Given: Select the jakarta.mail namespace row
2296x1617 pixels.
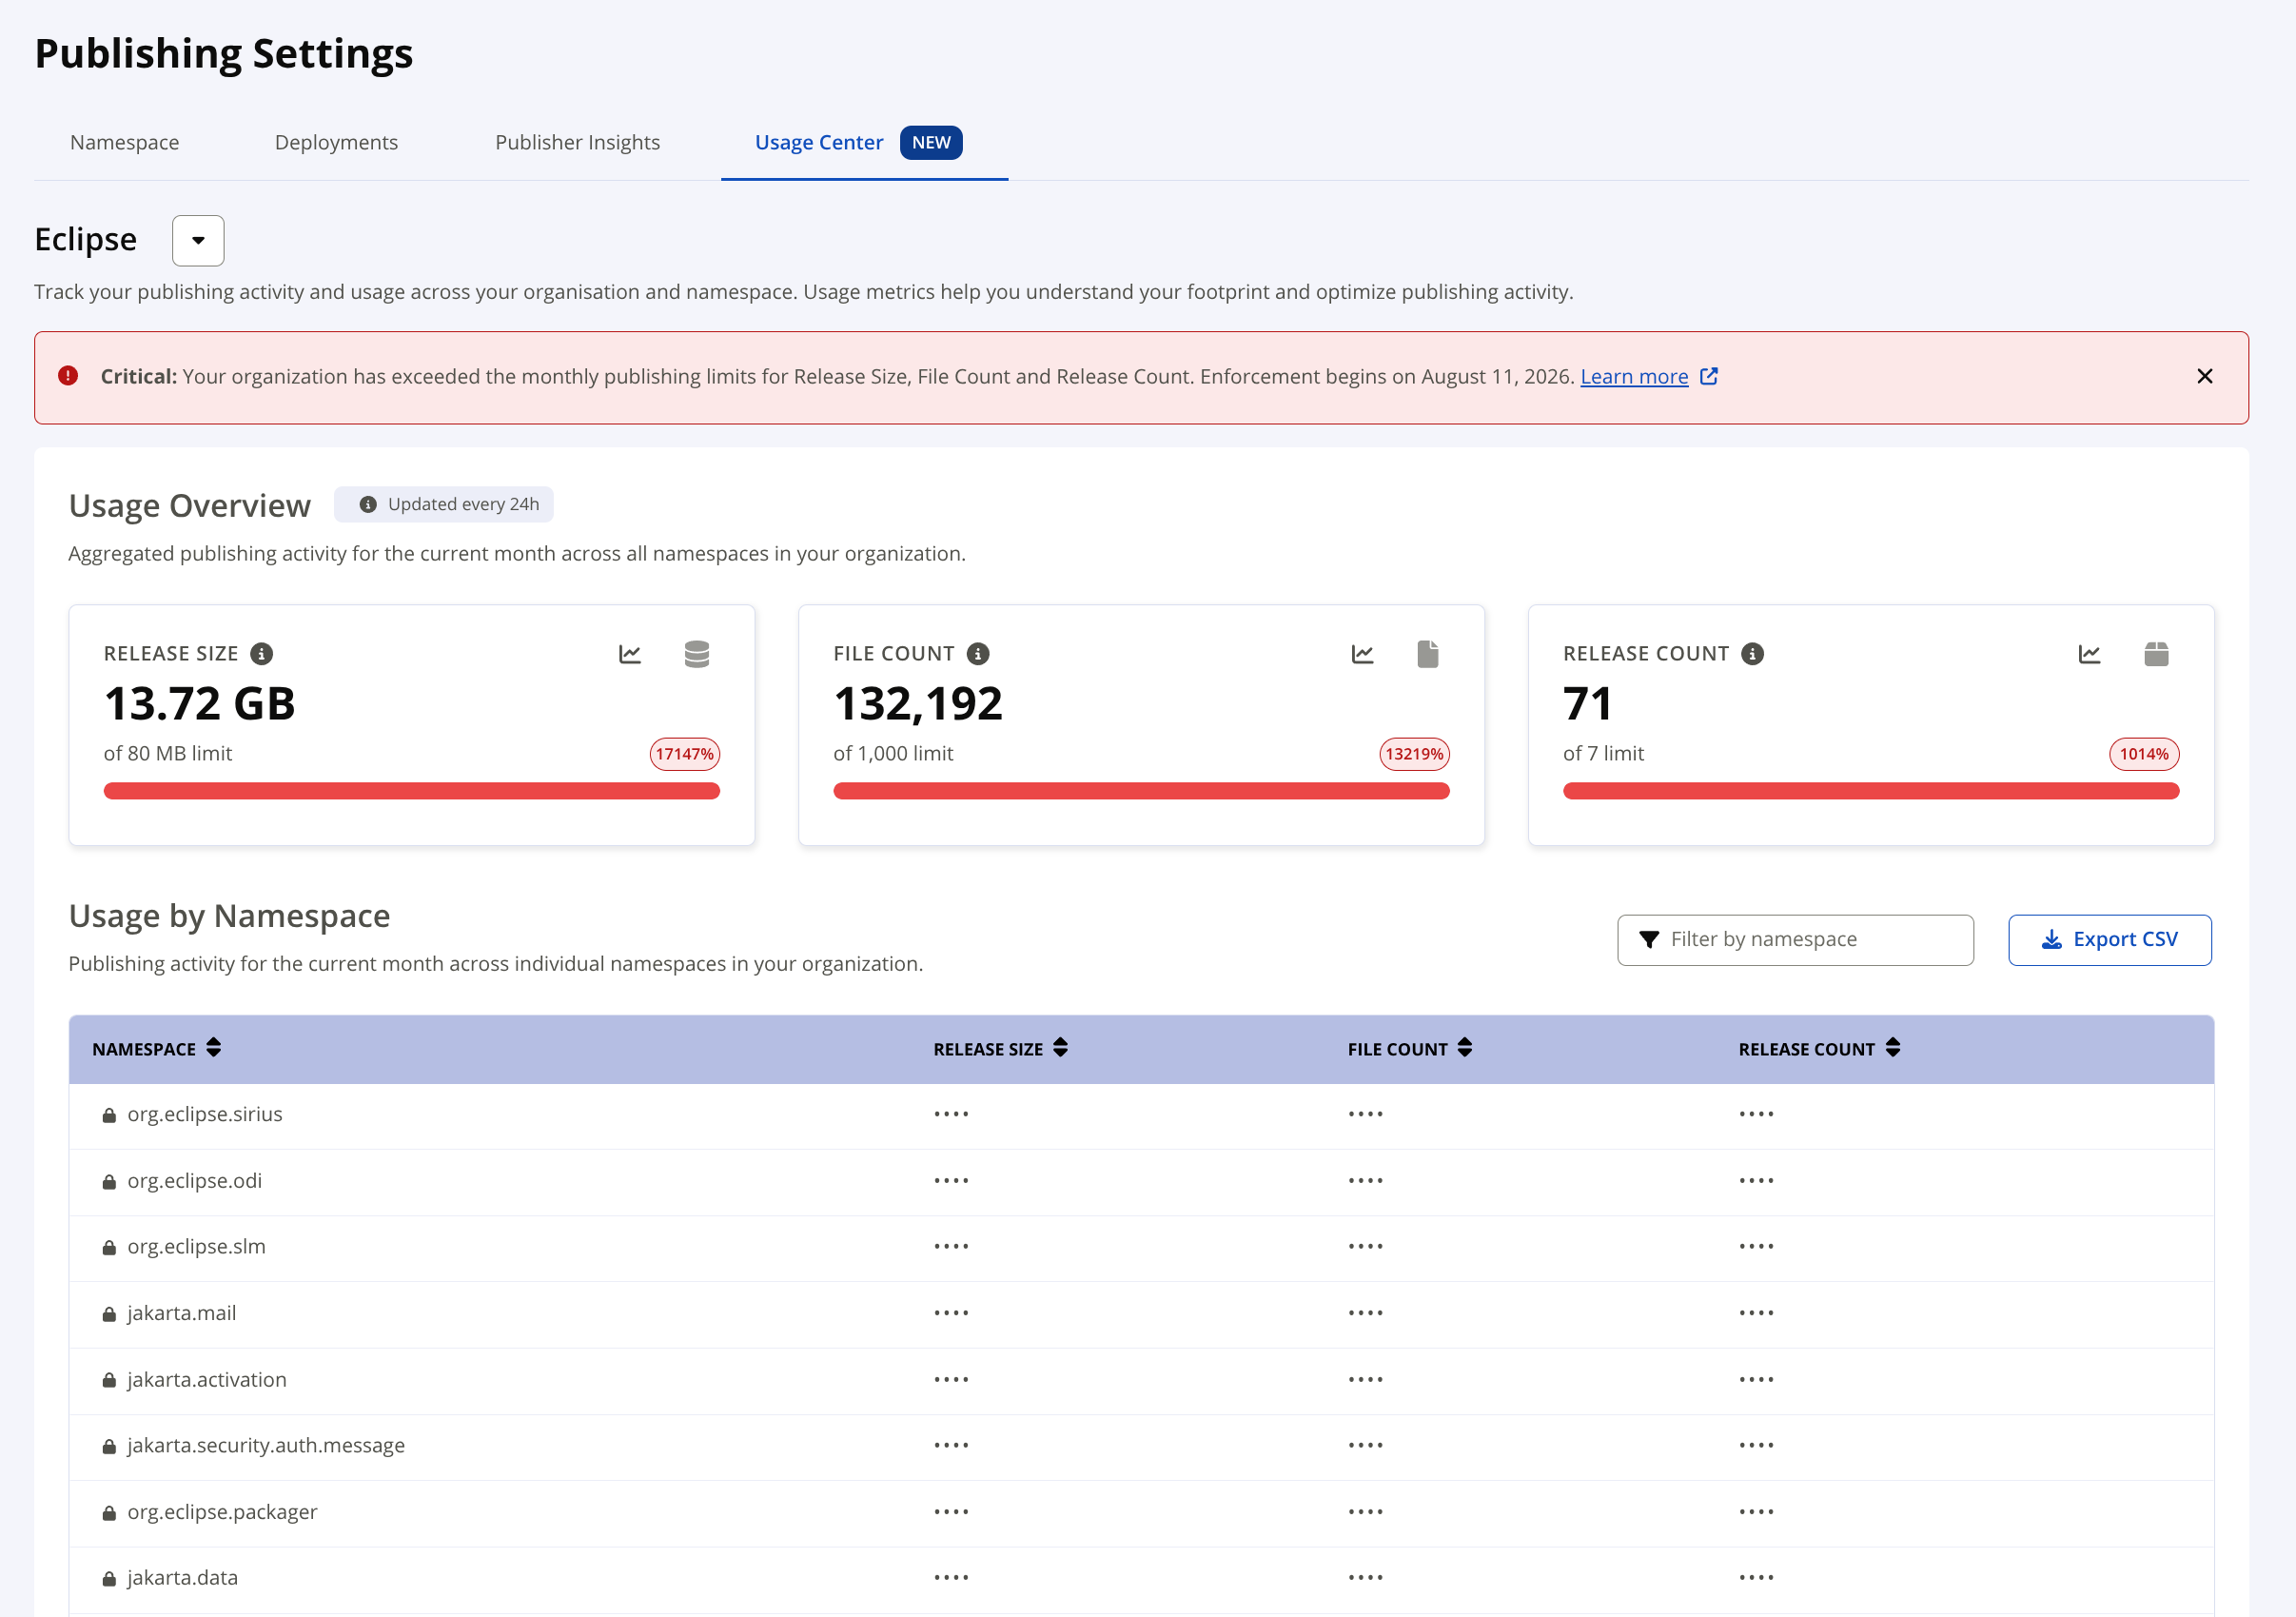Looking at the screenshot, I should pyautogui.click(x=1141, y=1314).
